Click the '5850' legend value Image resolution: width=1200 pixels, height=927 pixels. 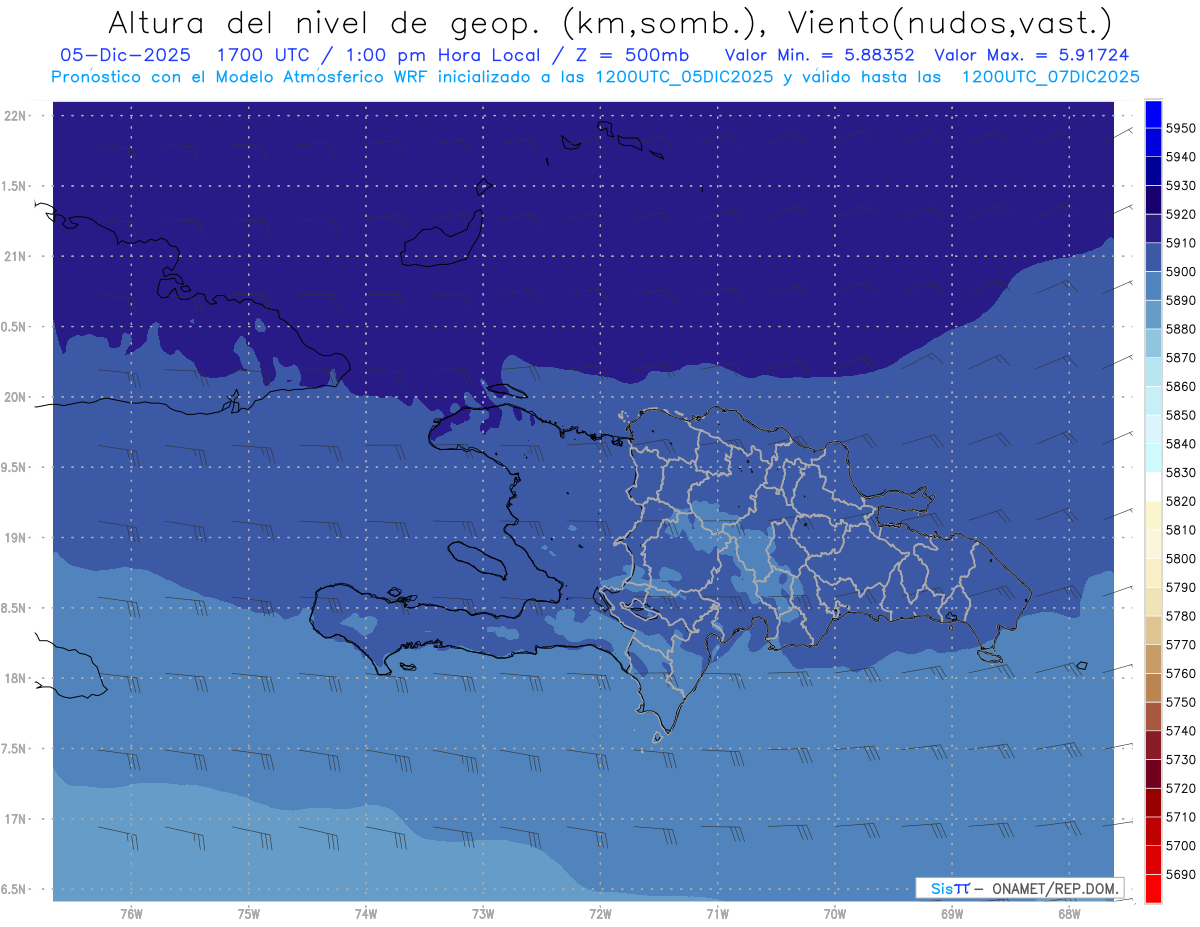(1181, 415)
